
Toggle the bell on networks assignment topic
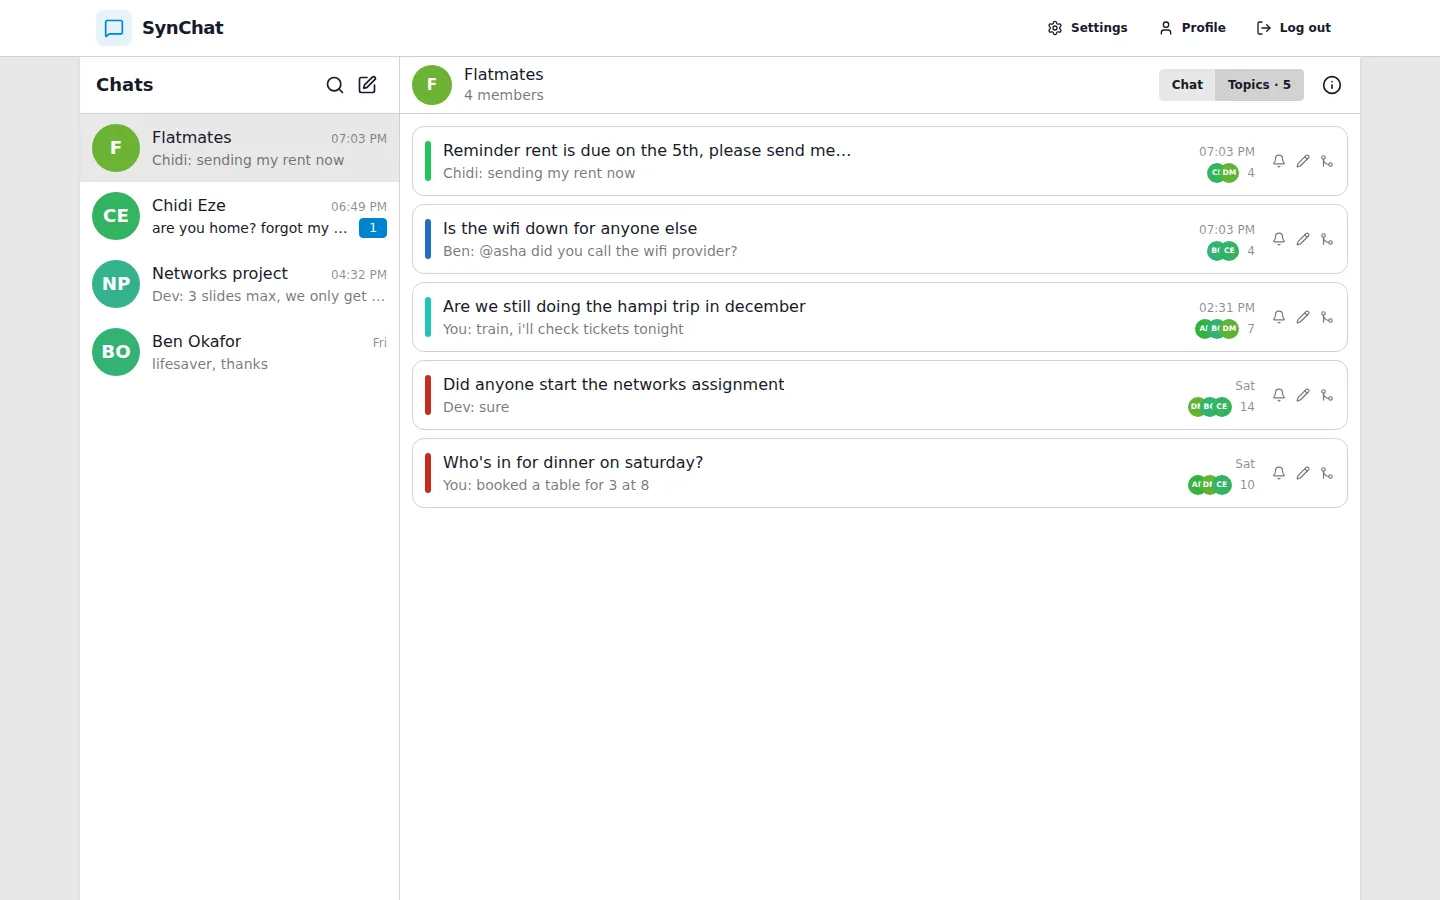(1279, 395)
